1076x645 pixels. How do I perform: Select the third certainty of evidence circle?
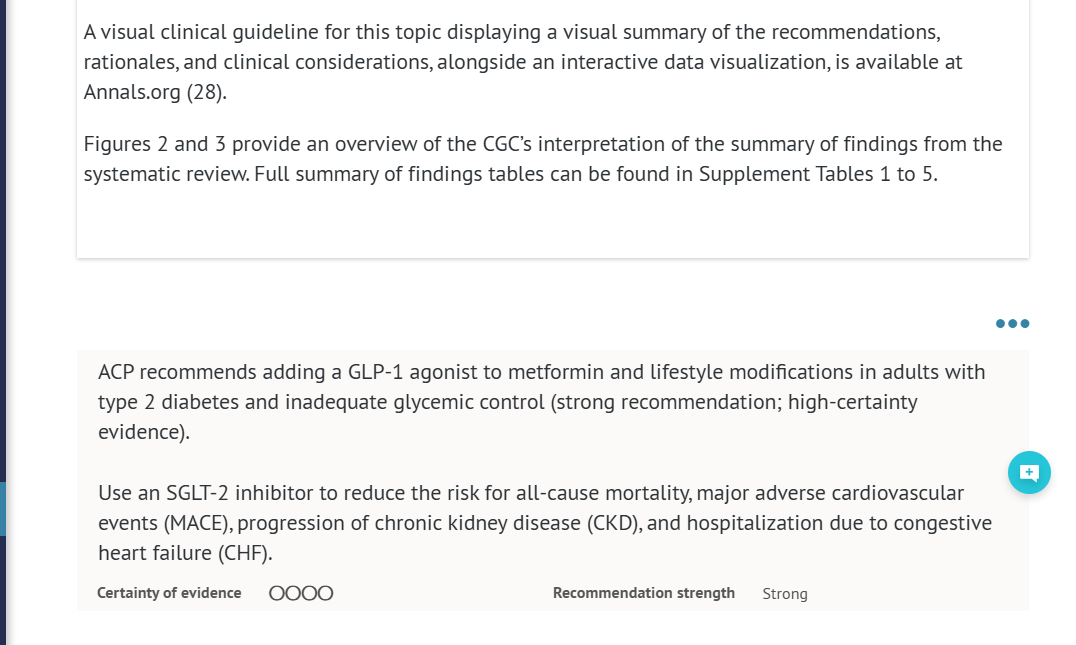pos(309,593)
